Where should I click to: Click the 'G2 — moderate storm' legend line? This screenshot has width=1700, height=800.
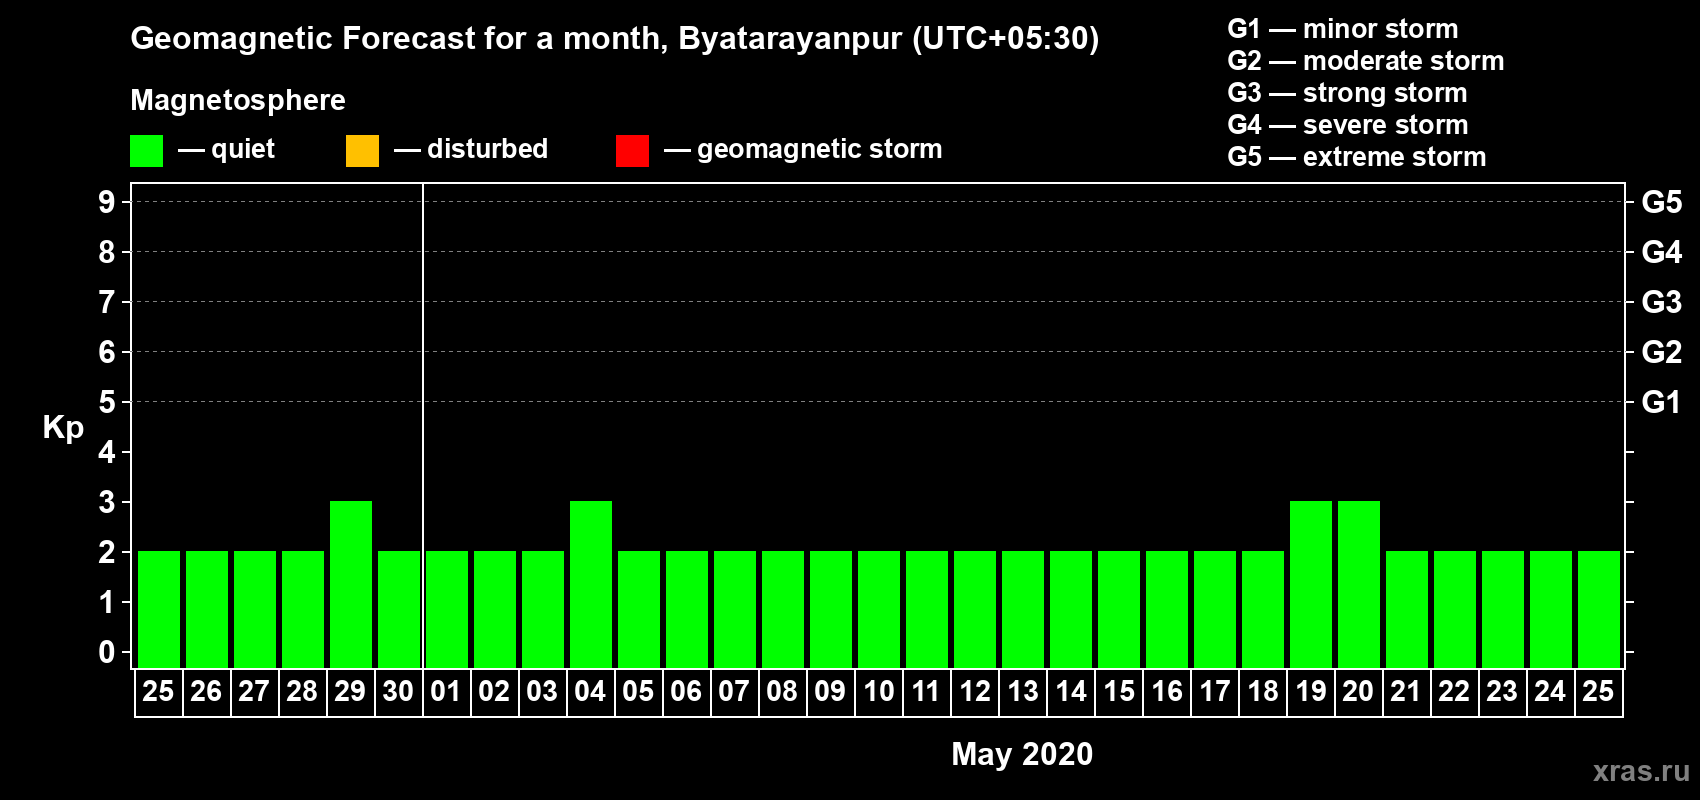(1365, 61)
